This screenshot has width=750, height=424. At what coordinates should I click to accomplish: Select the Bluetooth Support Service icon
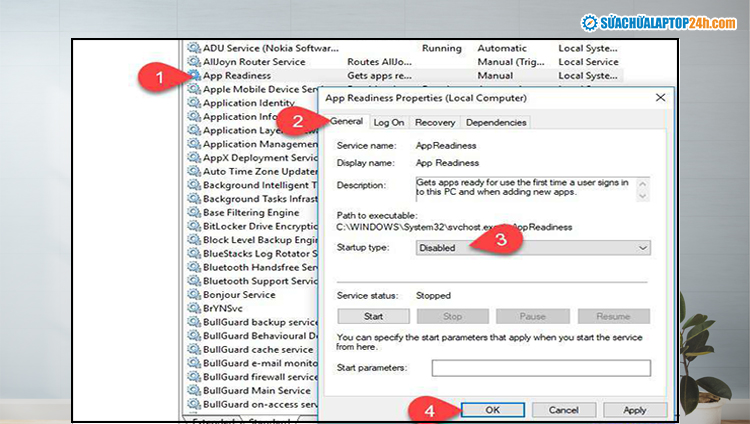194,281
